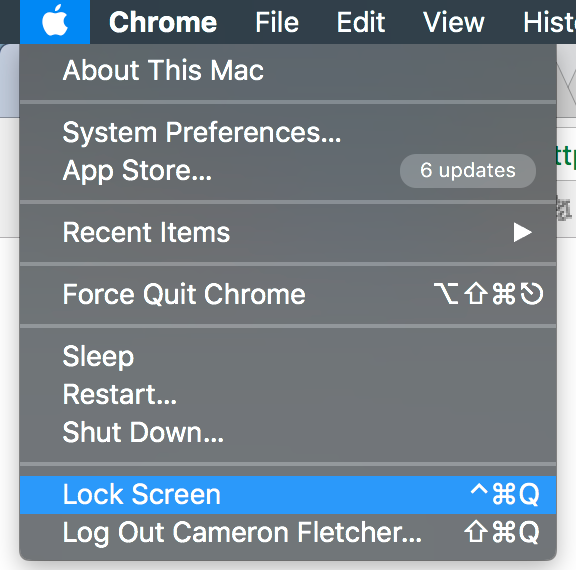
Task: Open the partially visible History menu
Action: point(550,22)
